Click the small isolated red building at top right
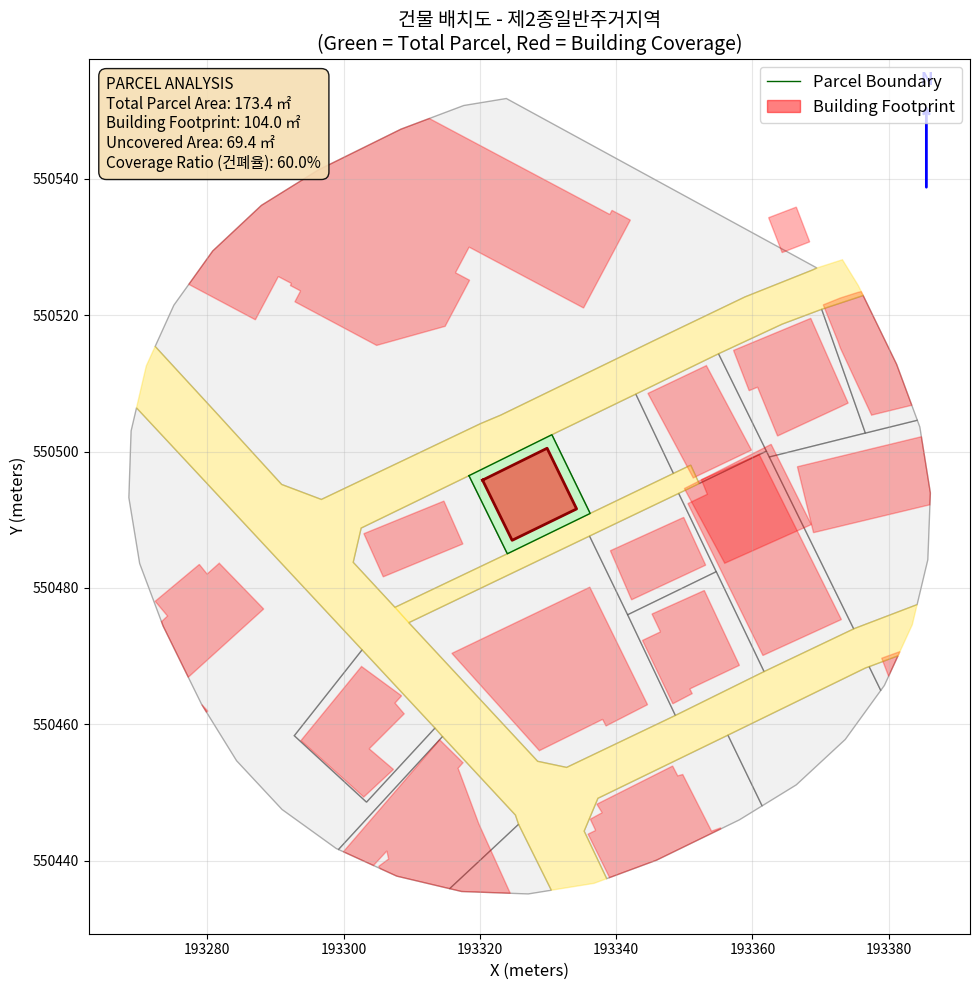 pos(789,230)
